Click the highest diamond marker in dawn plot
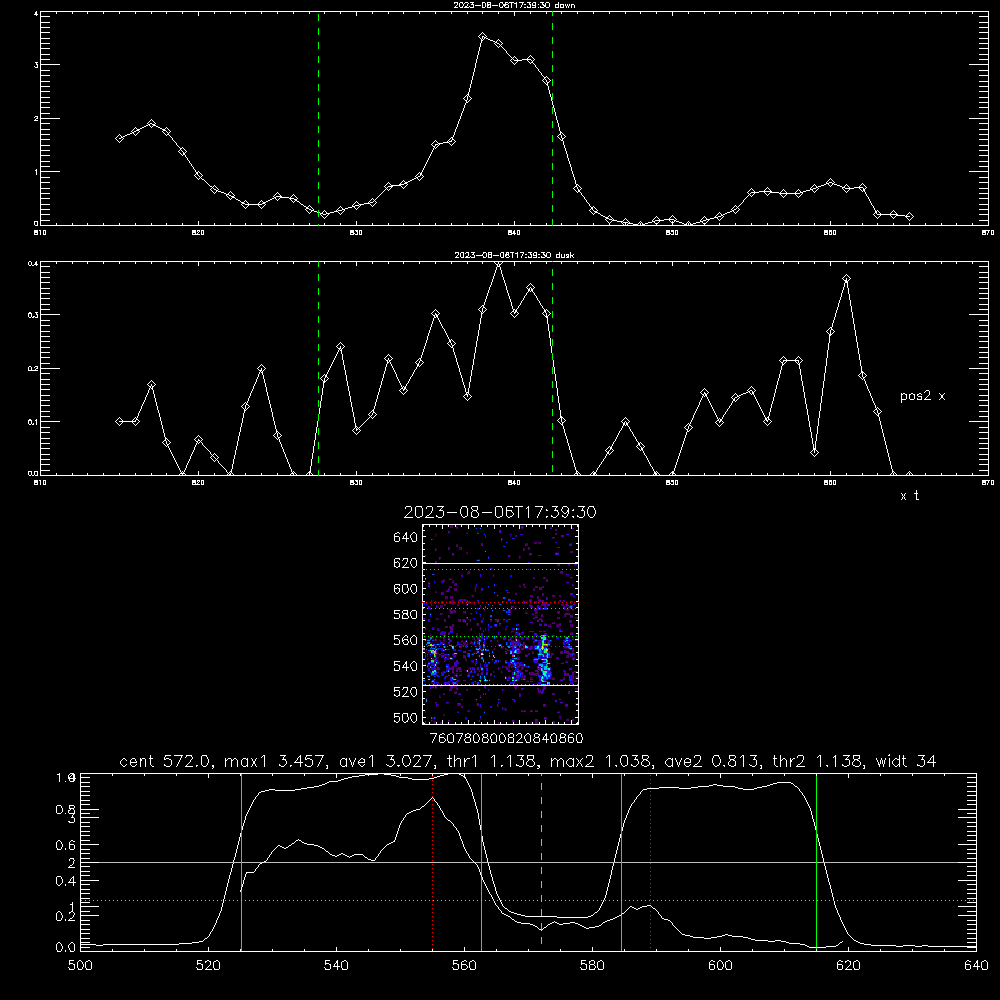 [x=483, y=37]
